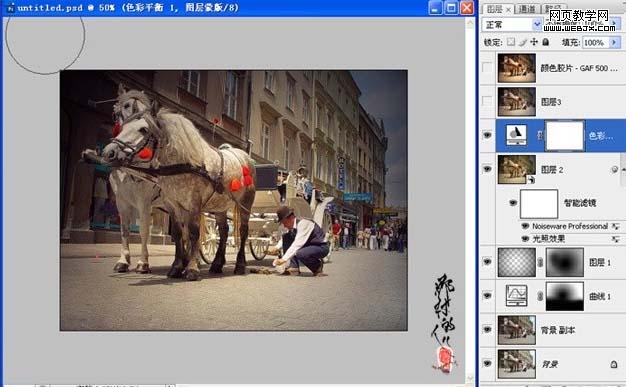Screen dimensions: 626x387
Task: Switch to the 通道 tab
Action: coord(527,9)
